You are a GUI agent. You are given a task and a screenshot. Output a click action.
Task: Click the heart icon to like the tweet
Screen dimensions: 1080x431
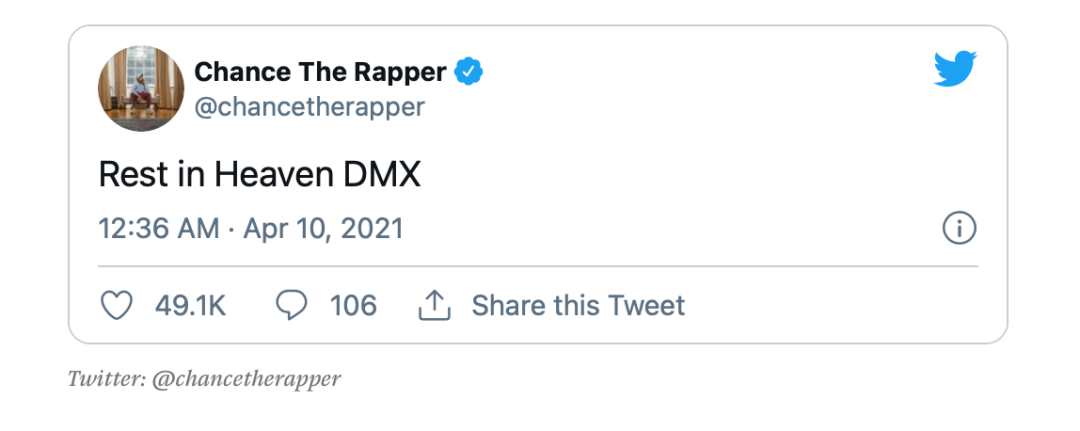[x=118, y=305]
